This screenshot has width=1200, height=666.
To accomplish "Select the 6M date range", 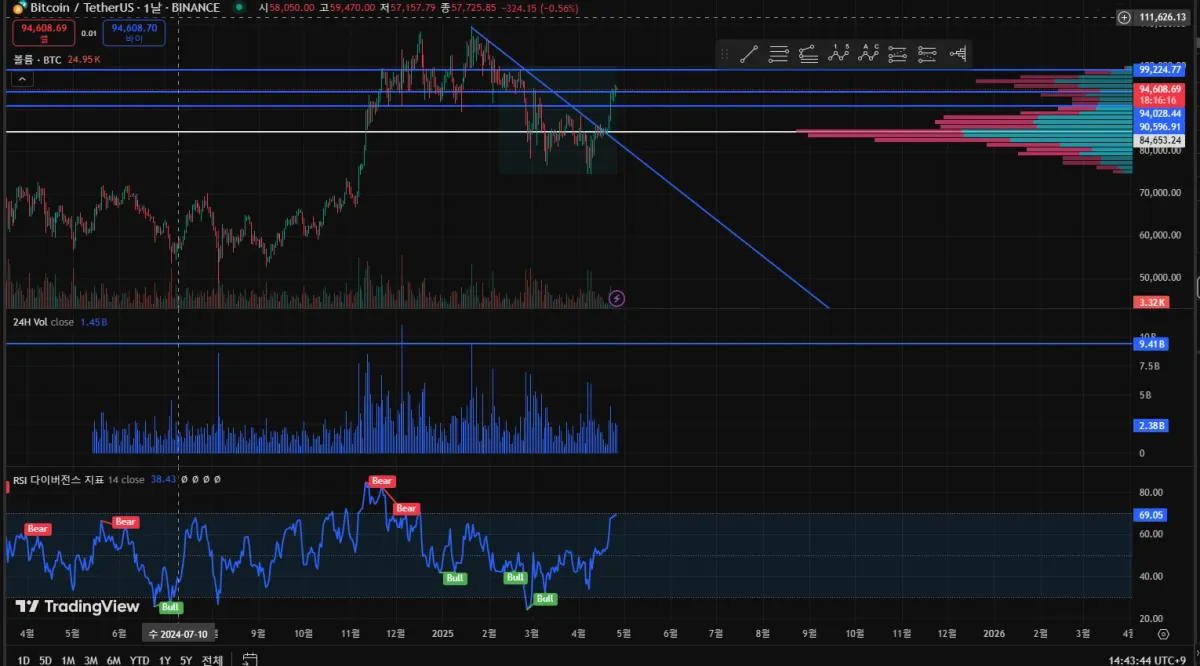I will click(114, 660).
